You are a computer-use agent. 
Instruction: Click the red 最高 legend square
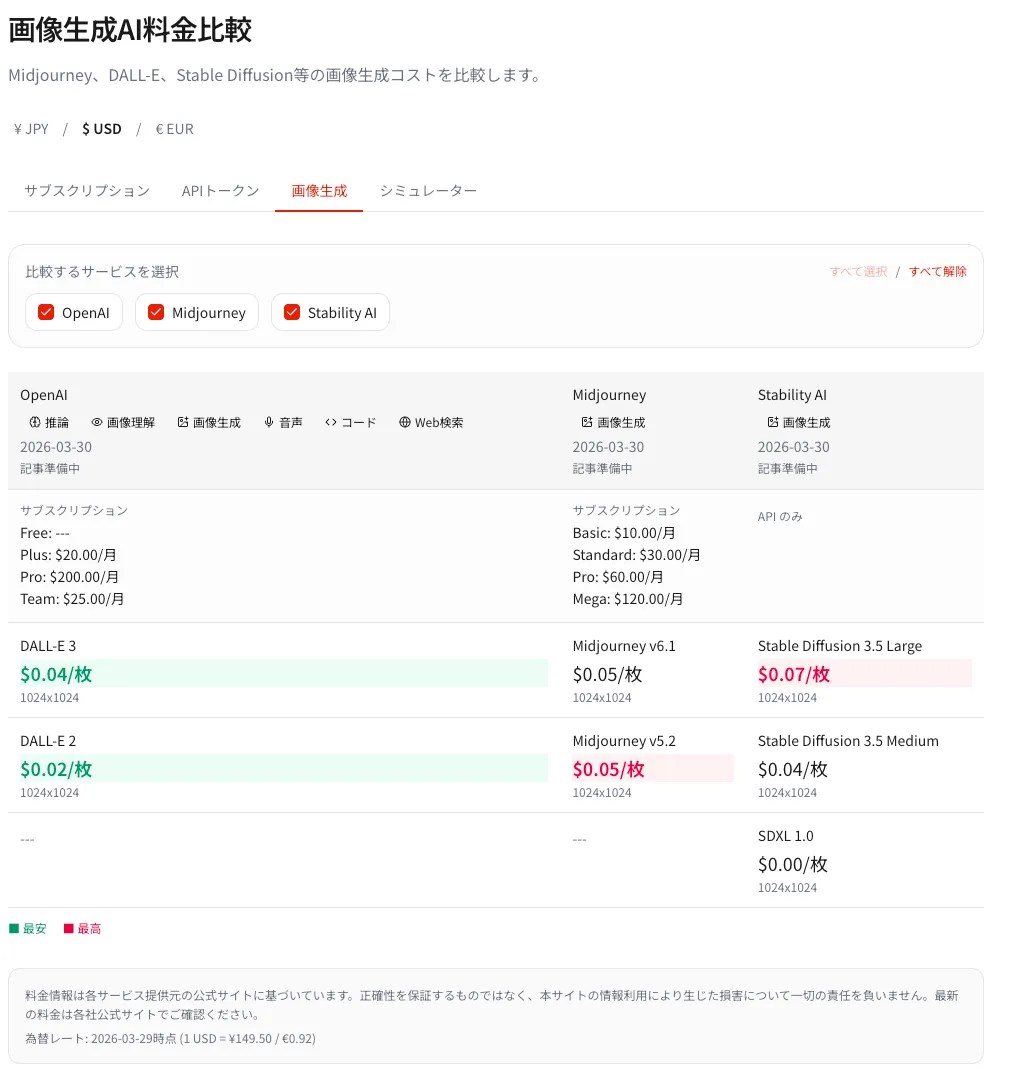point(68,929)
